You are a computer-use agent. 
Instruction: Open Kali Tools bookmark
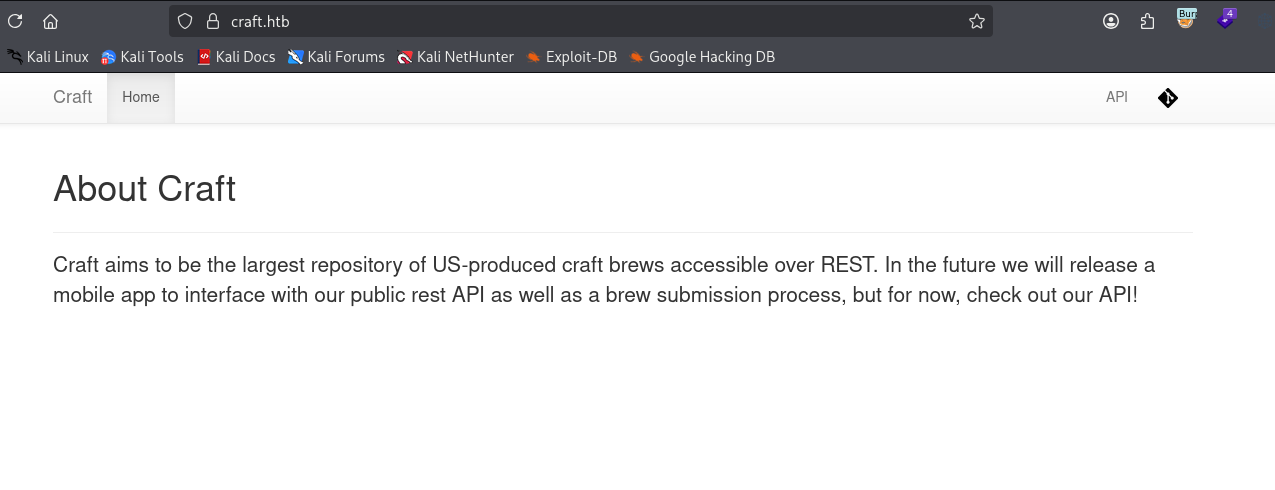[x=142, y=57]
